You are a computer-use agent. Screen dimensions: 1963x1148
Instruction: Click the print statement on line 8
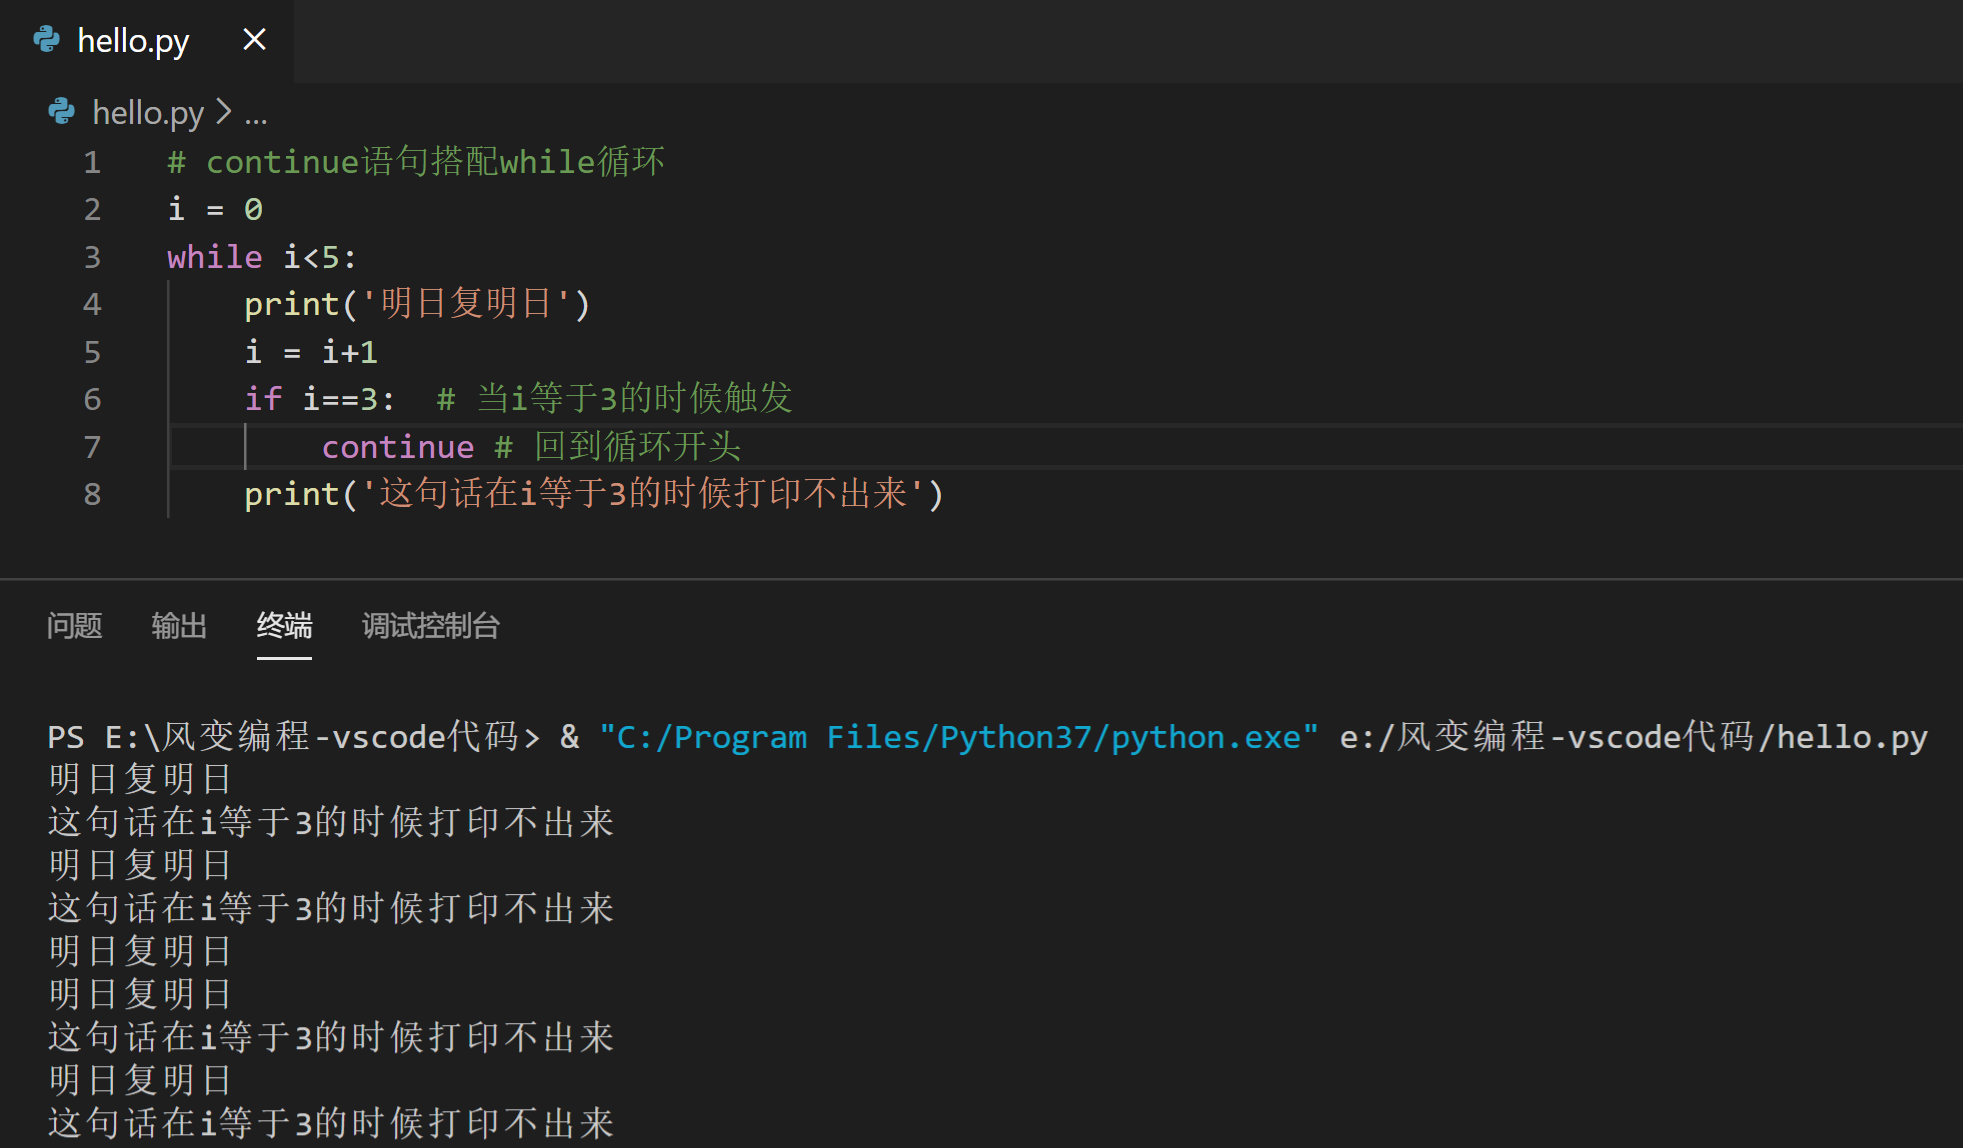592,494
